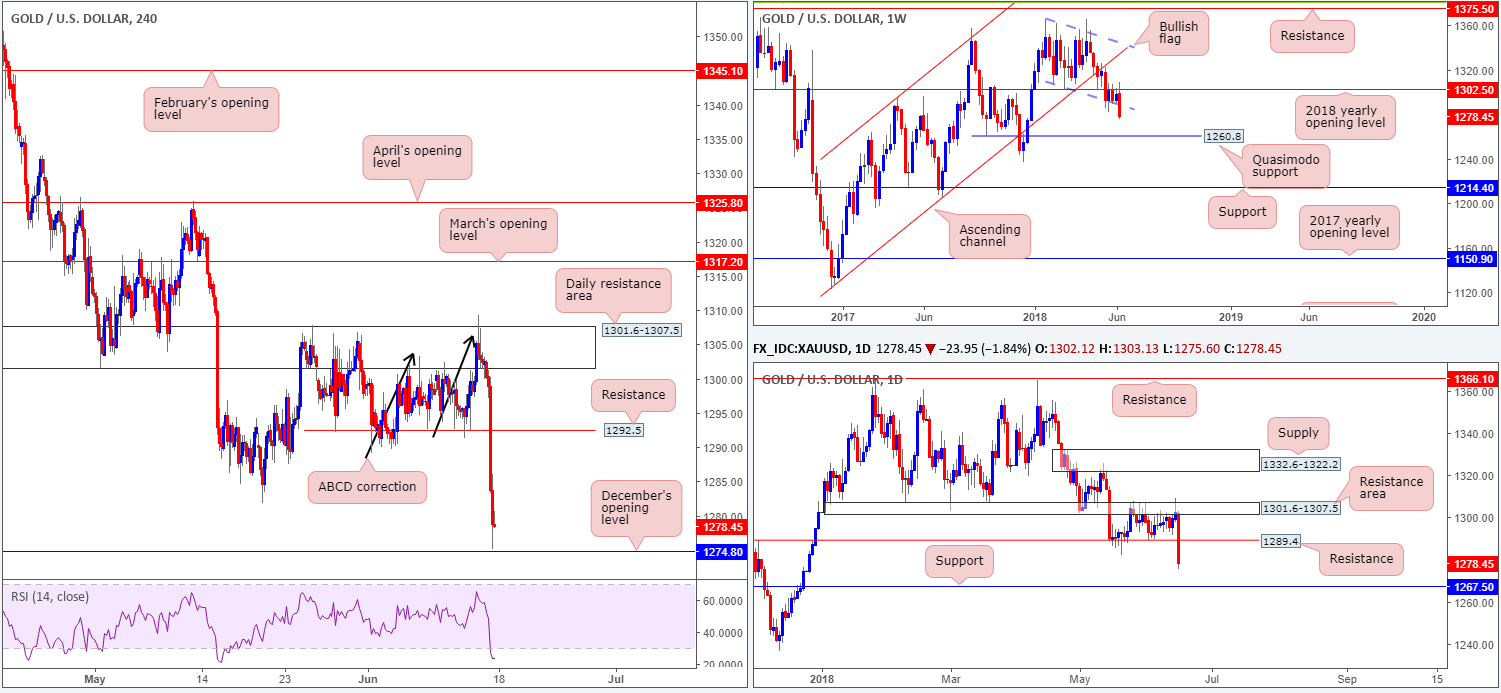Click the 1292.5 resistance price label
1501x693 pixels.
point(625,430)
